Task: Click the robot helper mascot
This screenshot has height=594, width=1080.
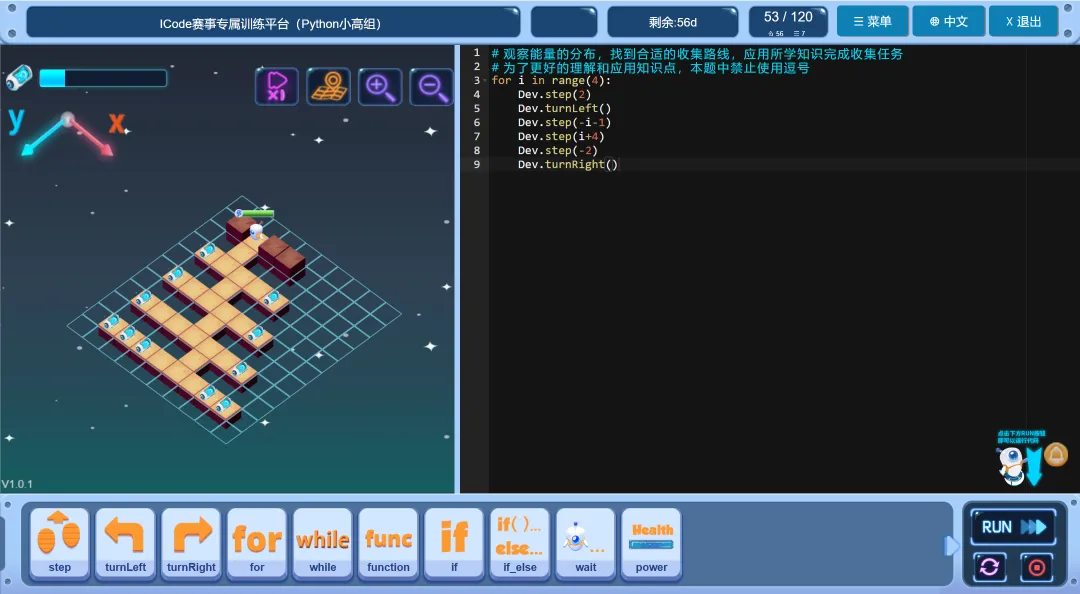Action: [1011, 465]
